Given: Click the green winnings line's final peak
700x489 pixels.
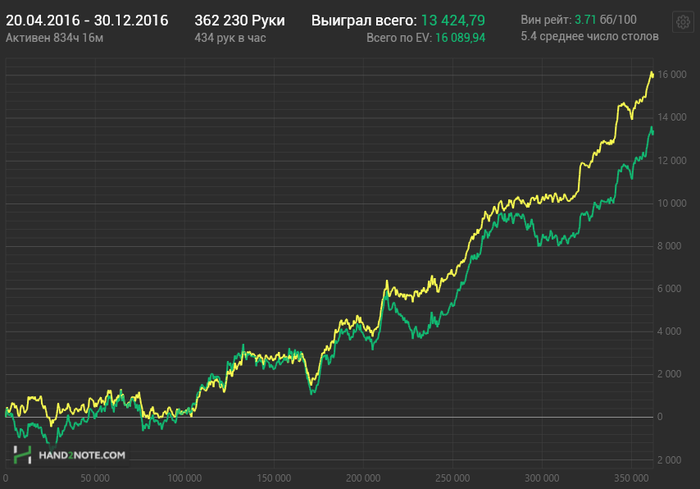Looking at the screenshot, I should click(651, 128).
